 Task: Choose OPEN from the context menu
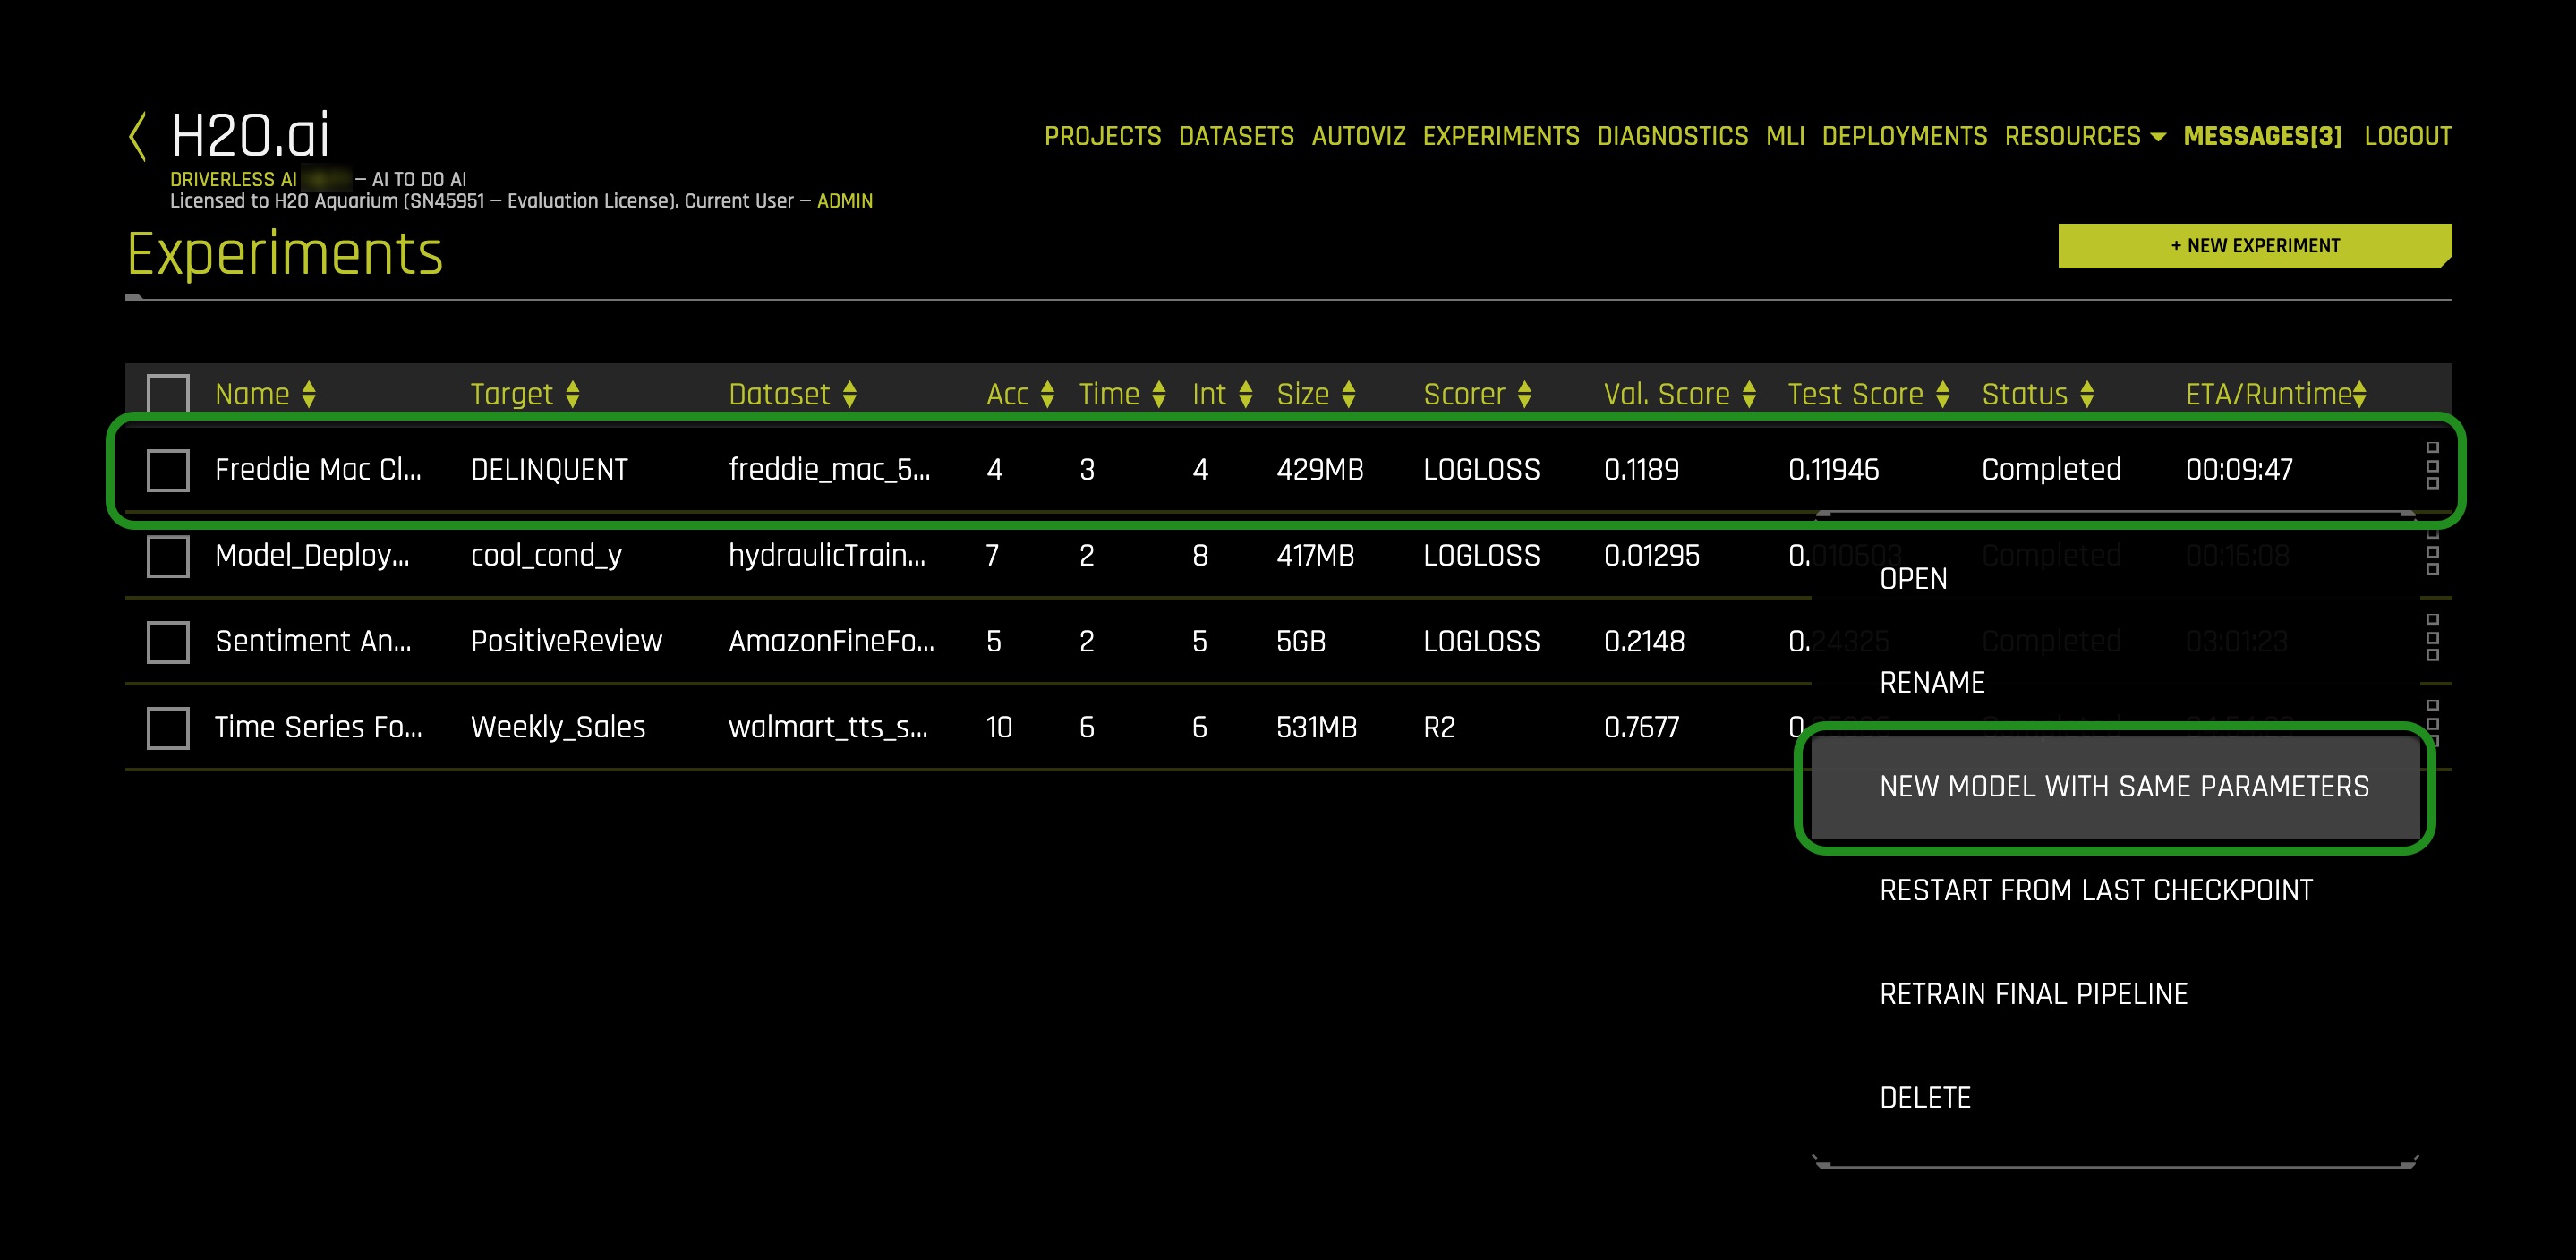pyautogui.click(x=1913, y=579)
